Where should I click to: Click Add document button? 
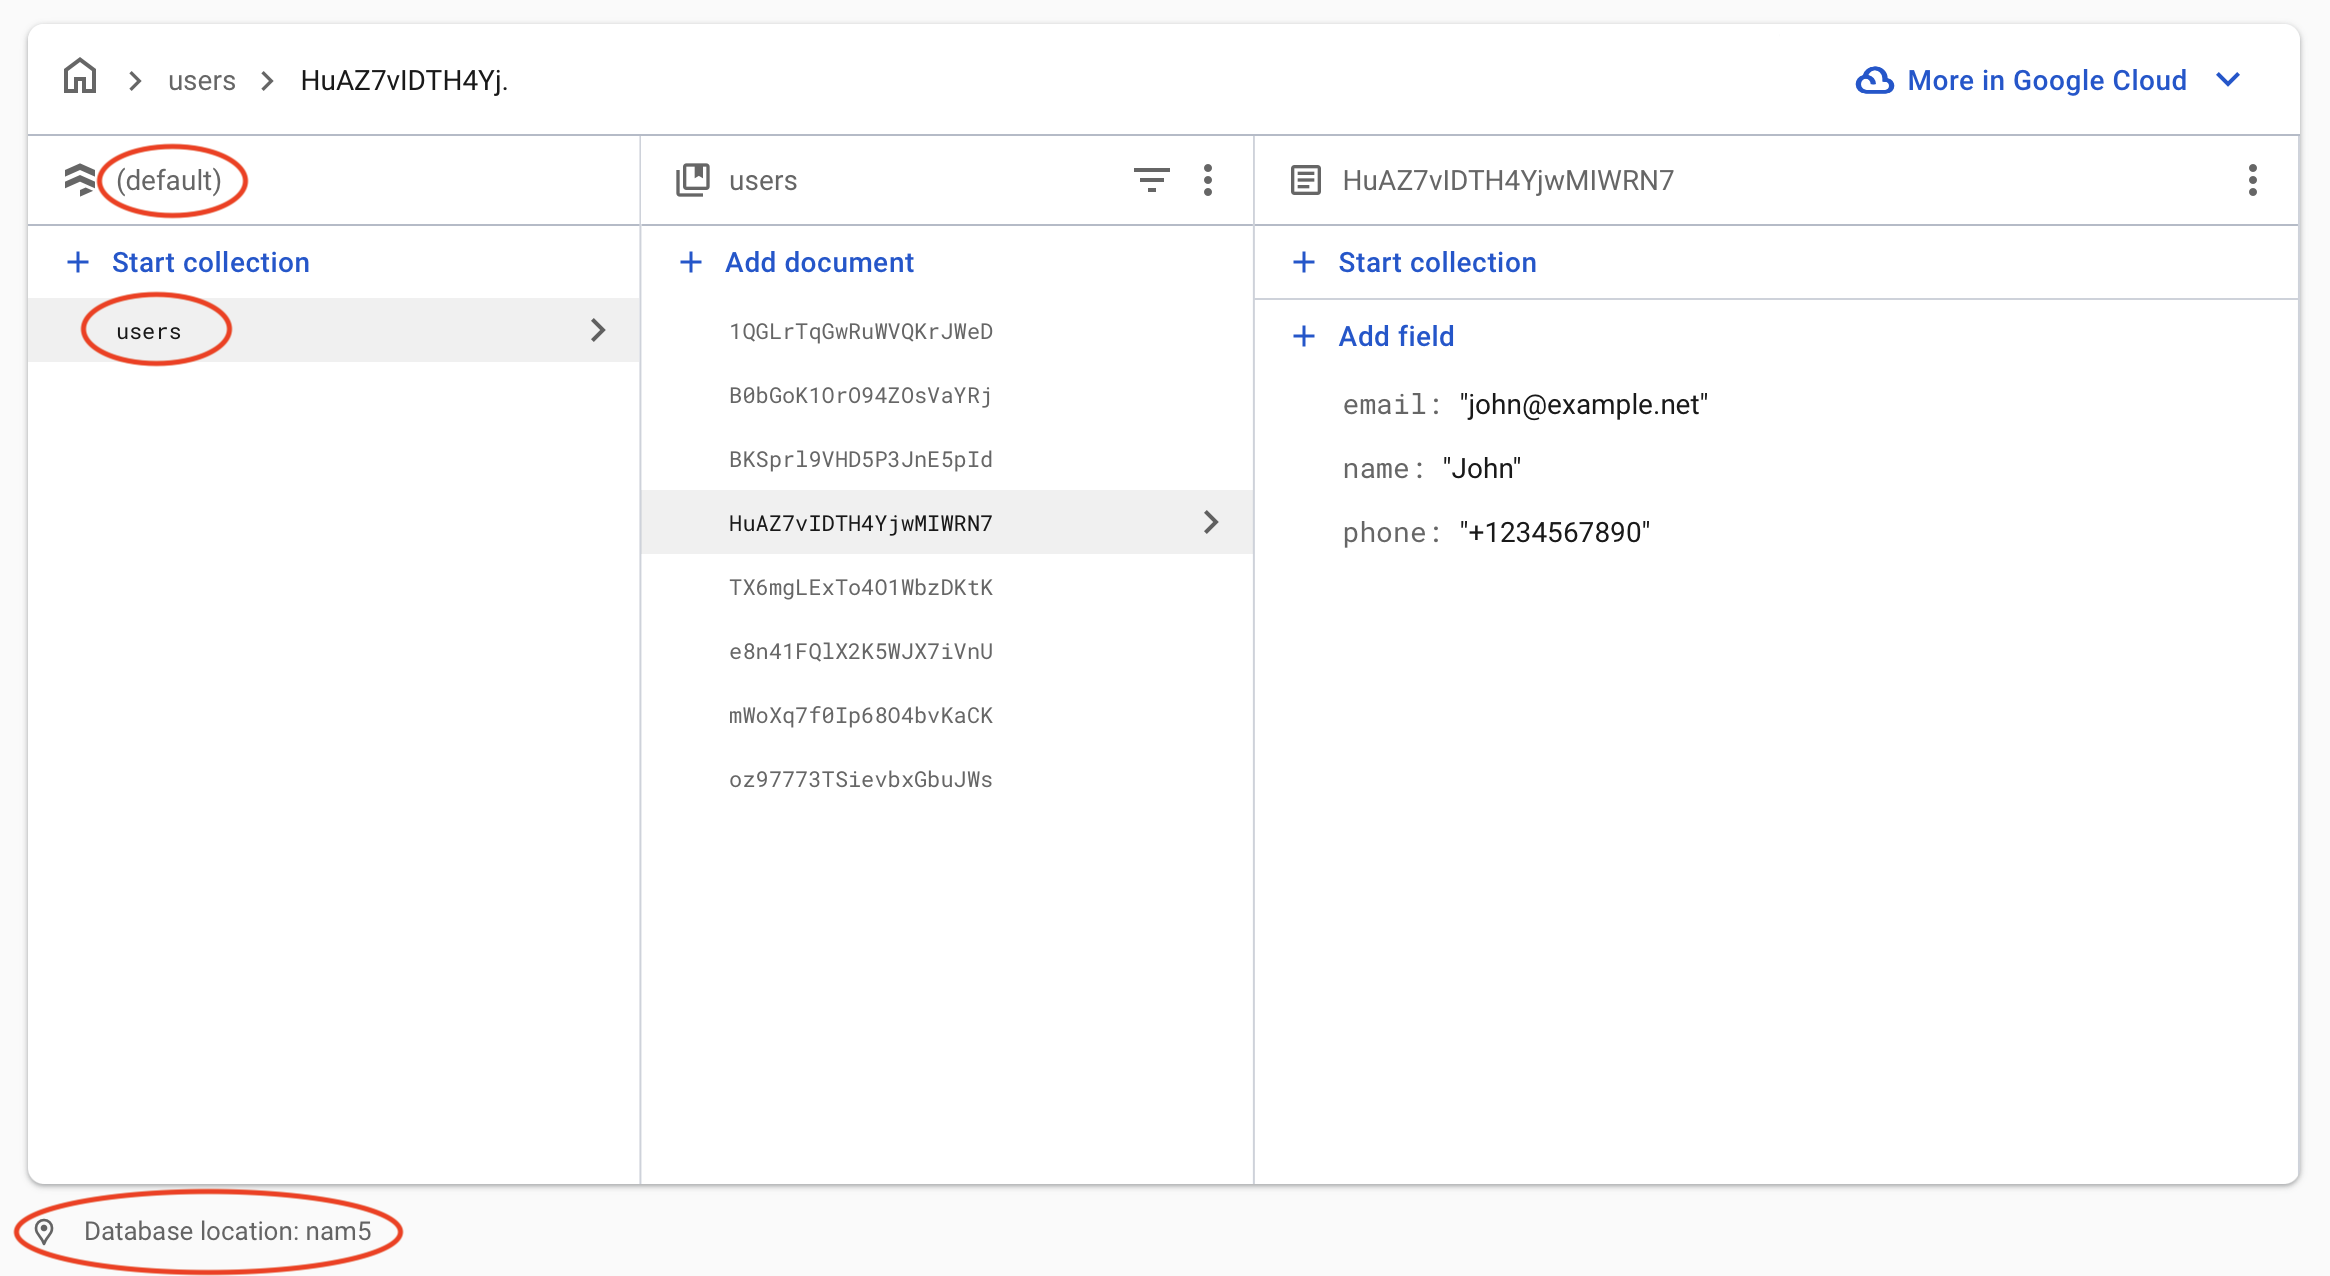pyautogui.click(x=819, y=262)
